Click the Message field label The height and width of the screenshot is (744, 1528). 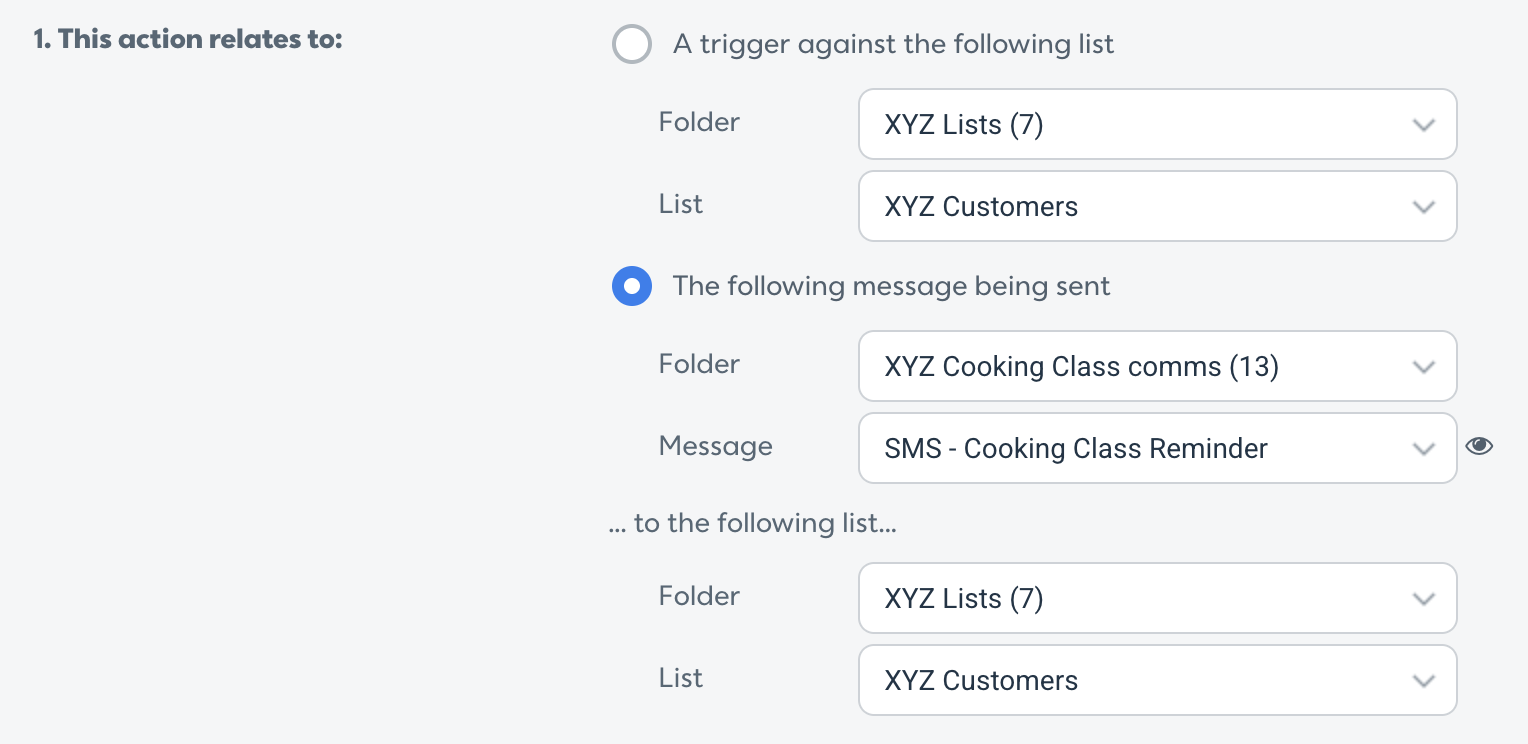(x=715, y=446)
